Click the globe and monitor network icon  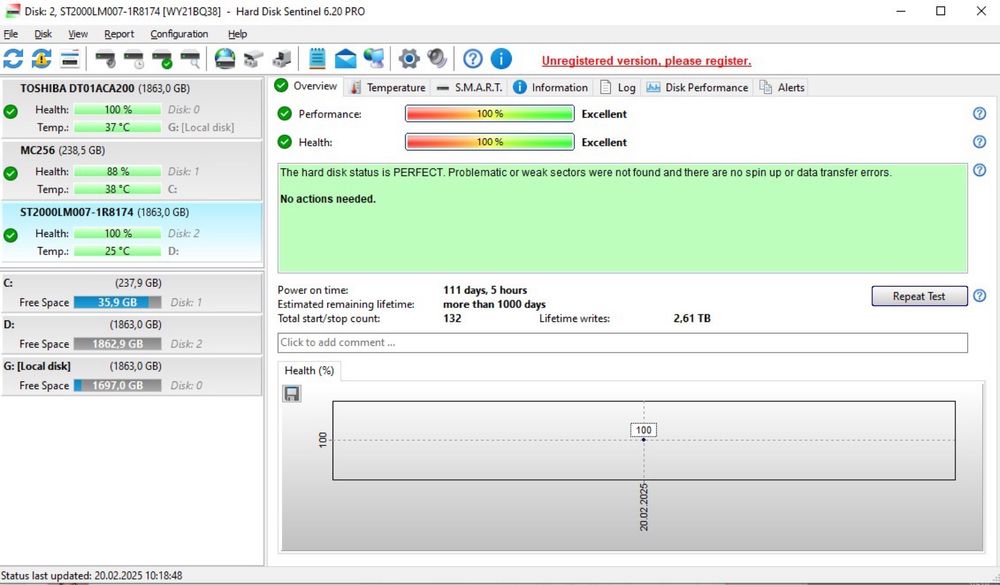[374, 59]
